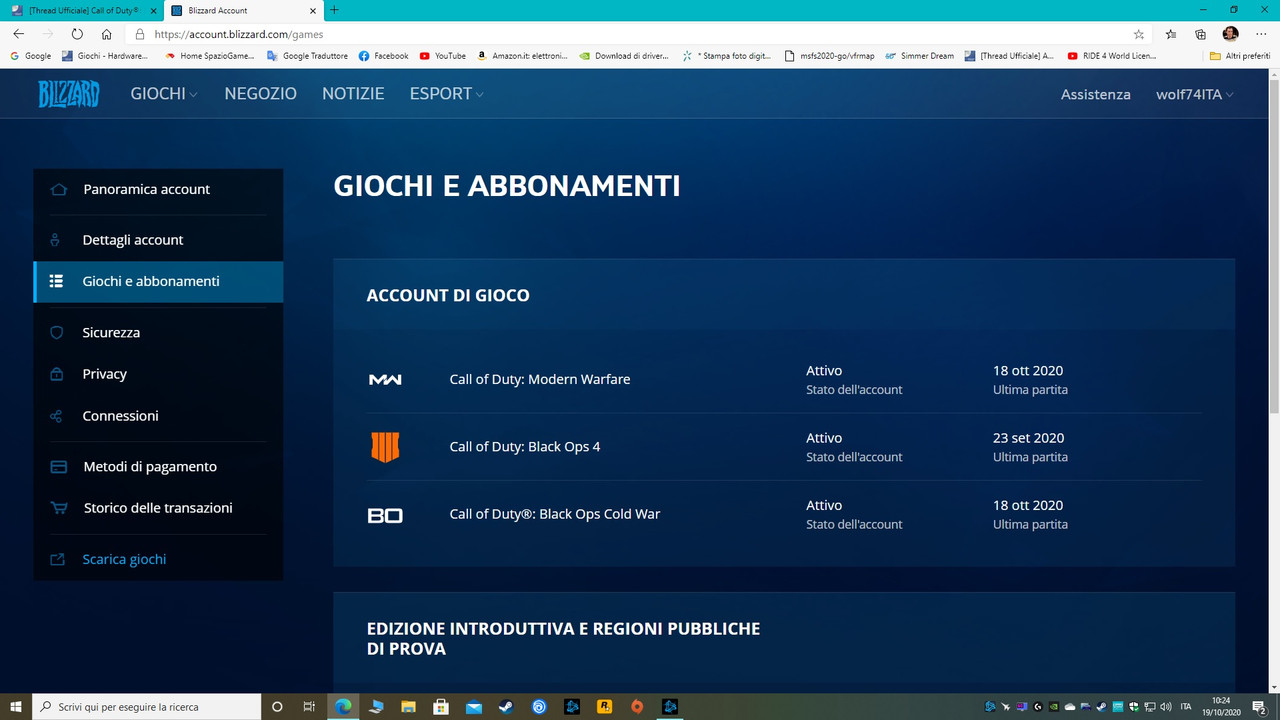Open the Windows Start menu
Image resolution: width=1280 pixels, height=720 pixels.
[x=16, y=707]
